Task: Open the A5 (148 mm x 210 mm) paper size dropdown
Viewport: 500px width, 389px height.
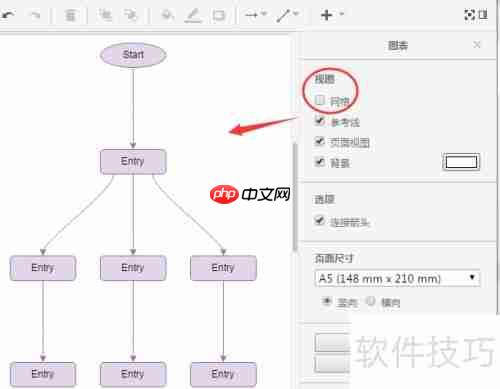Action: [x=397, y=278]
